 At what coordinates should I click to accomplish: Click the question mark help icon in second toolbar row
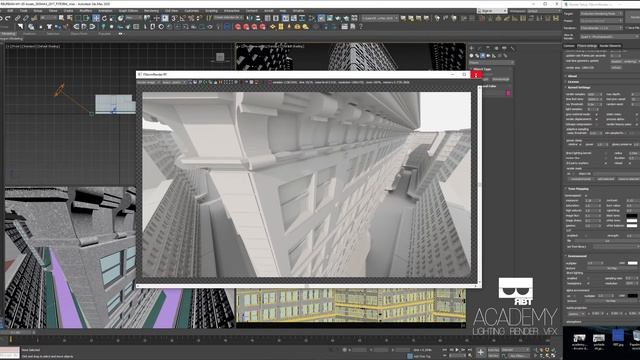pyautogui.click(x=361, y=27)
